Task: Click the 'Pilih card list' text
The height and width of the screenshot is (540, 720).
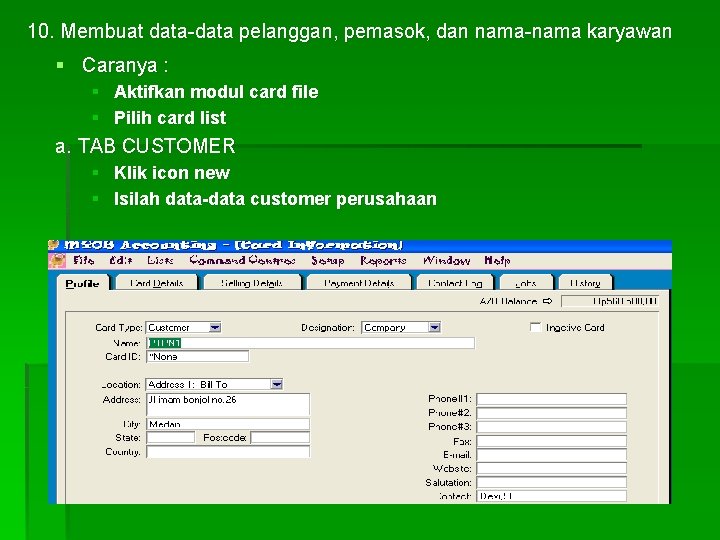Action: (170, 118)
